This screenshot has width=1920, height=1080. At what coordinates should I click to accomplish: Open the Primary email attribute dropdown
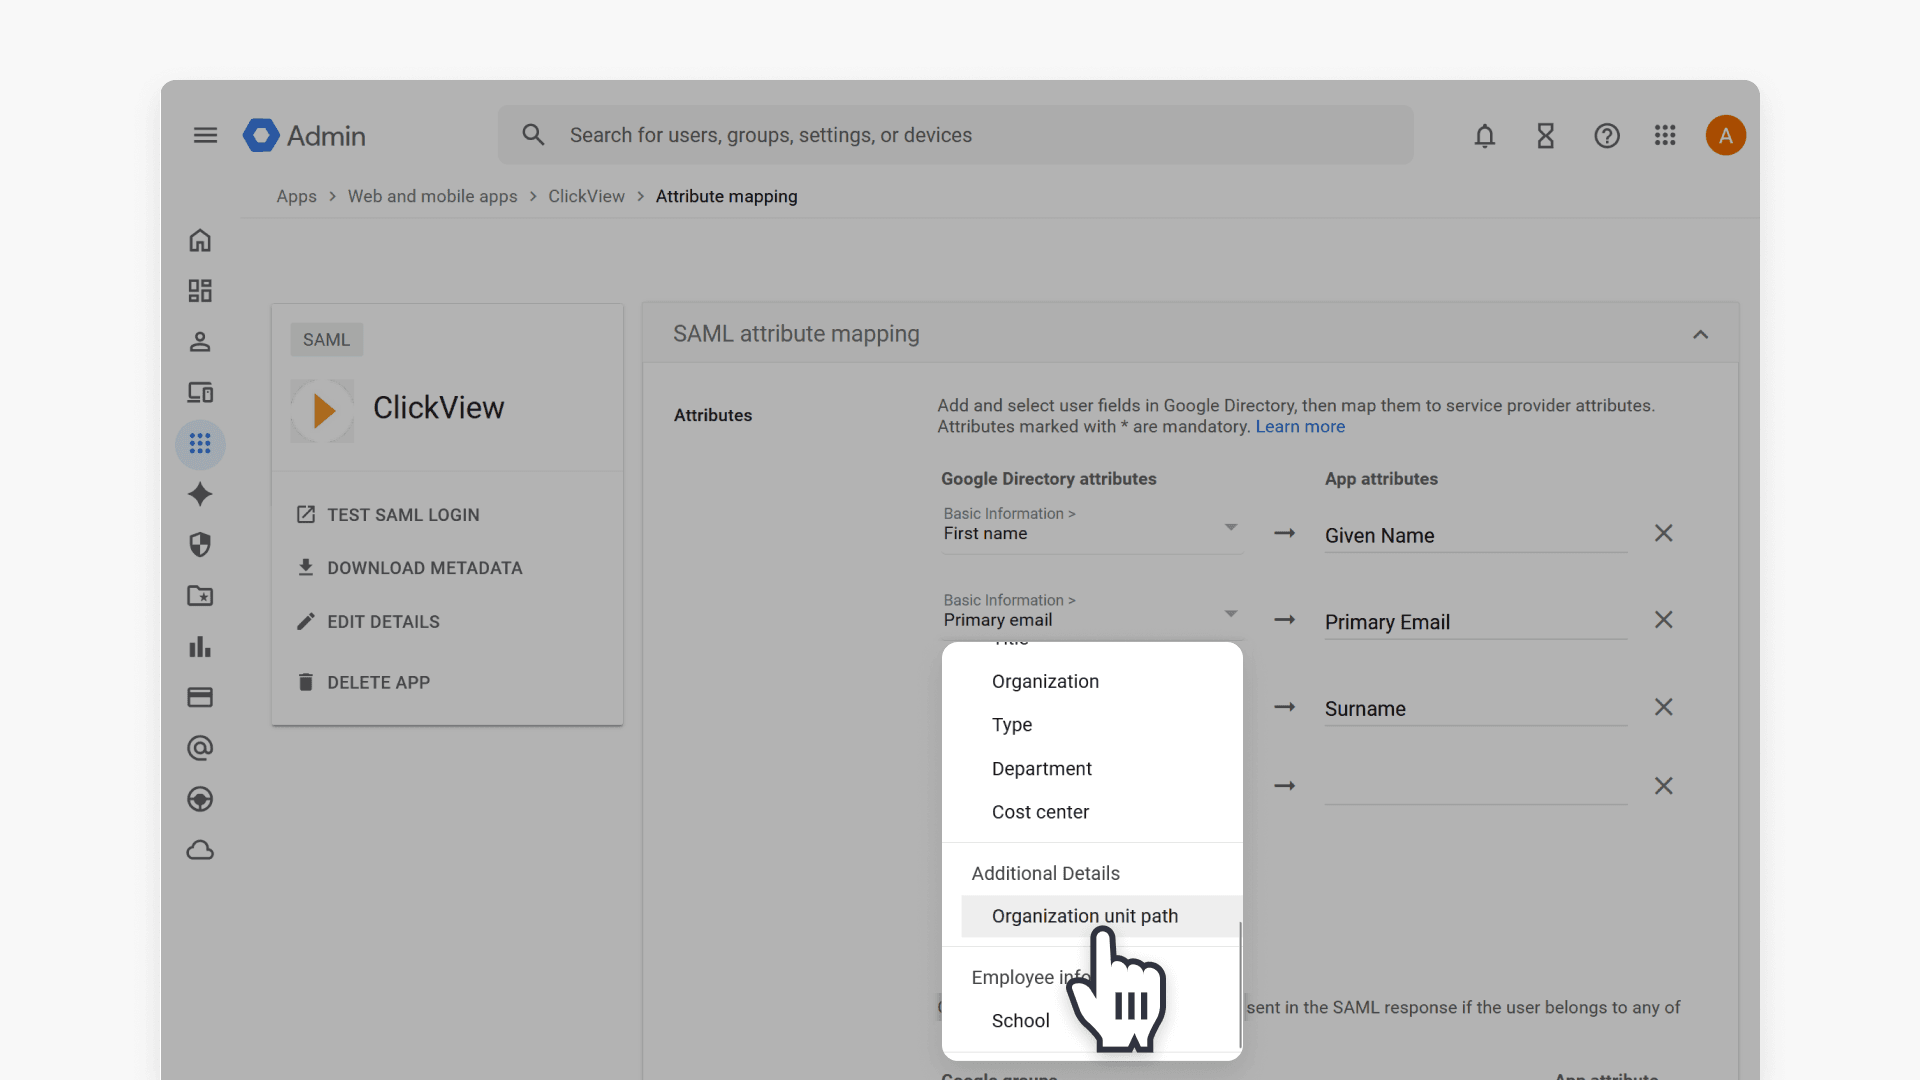(1092, 614)
